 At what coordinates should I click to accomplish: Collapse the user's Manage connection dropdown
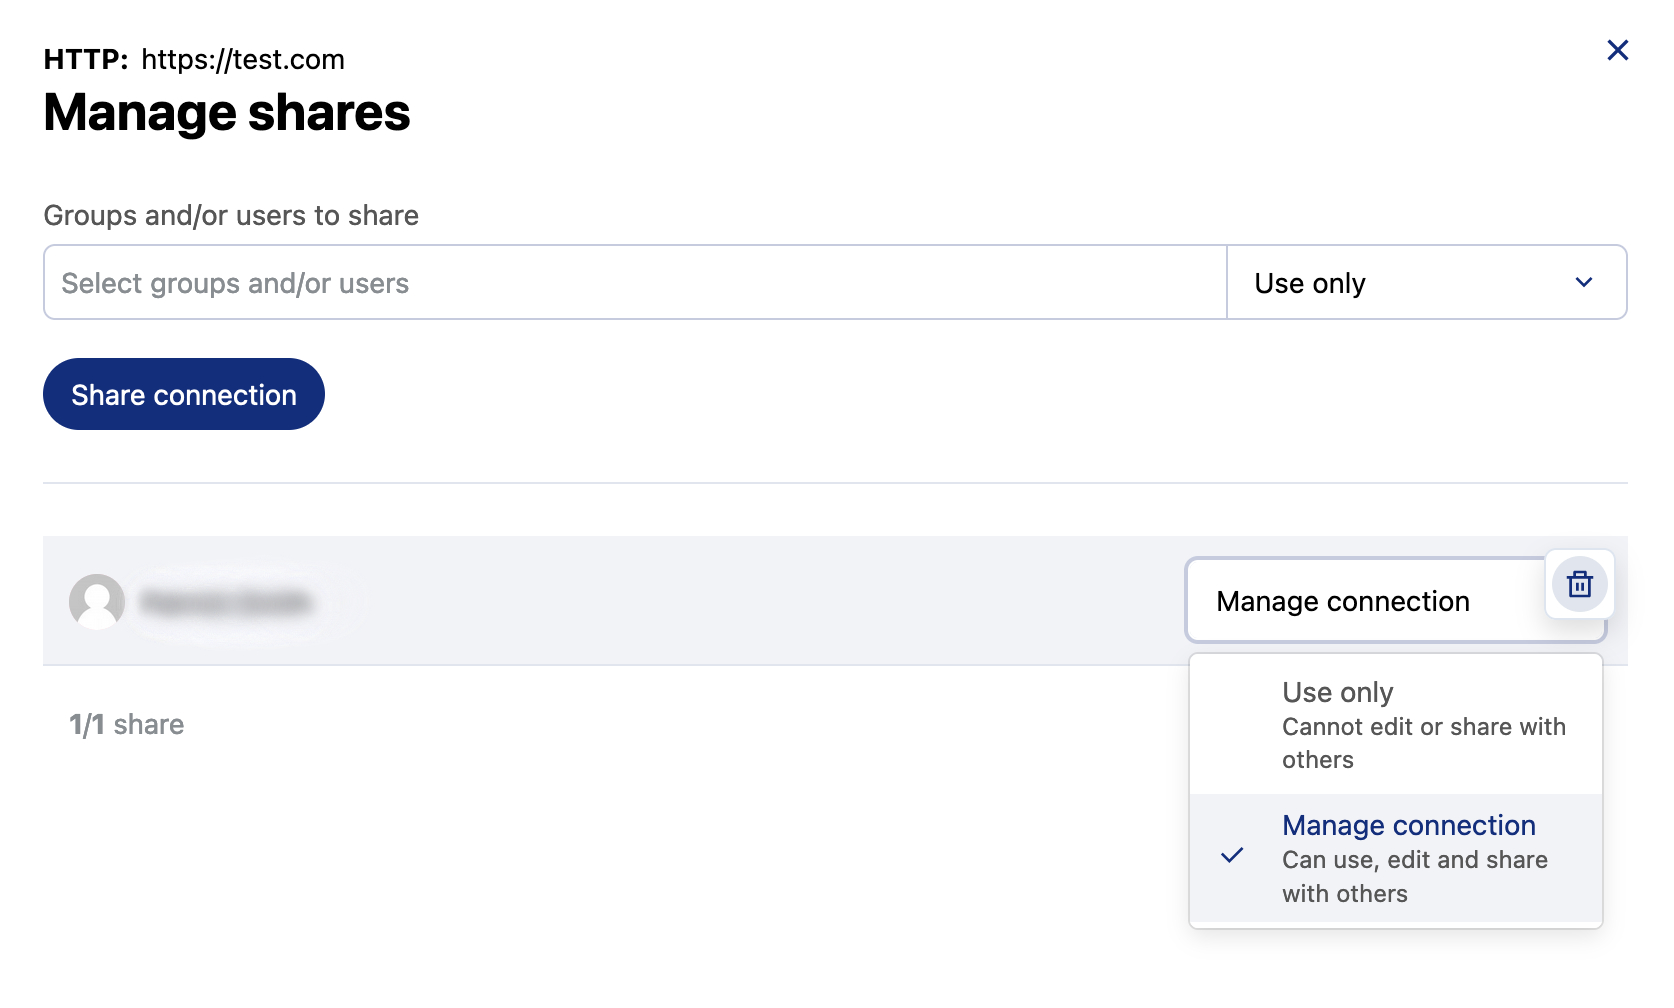coord(1364,601)
